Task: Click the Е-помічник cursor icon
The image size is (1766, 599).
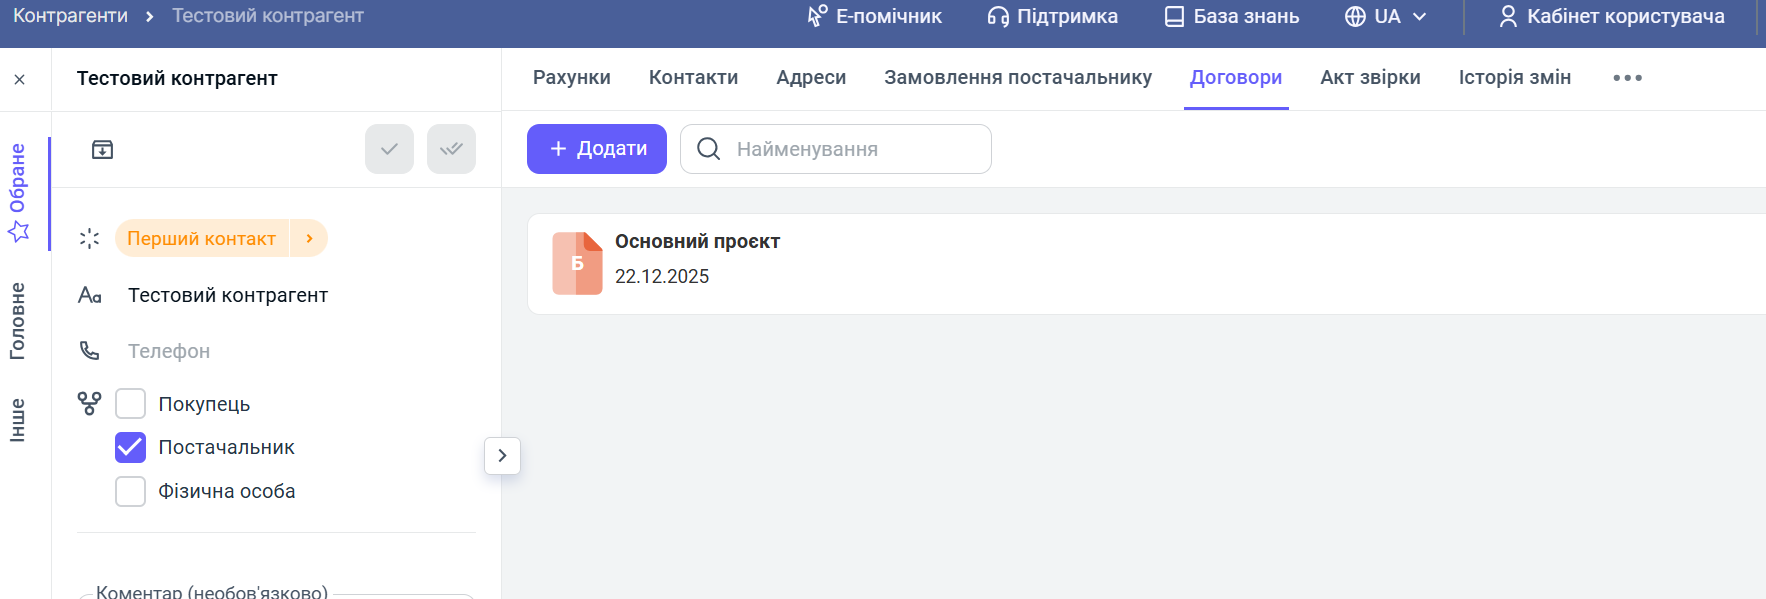Action: [817, 16]
